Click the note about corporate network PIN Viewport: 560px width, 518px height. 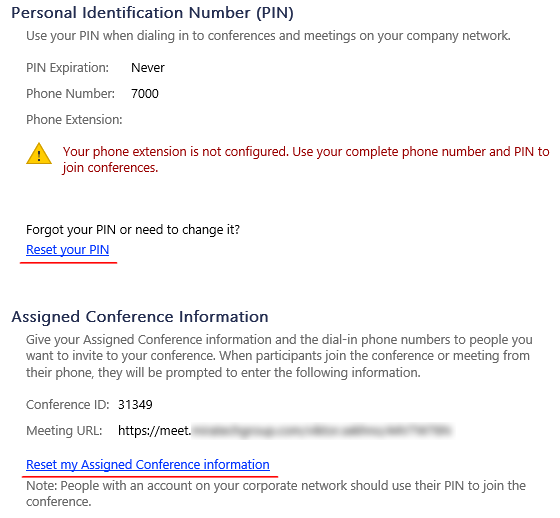pos(276,494)
